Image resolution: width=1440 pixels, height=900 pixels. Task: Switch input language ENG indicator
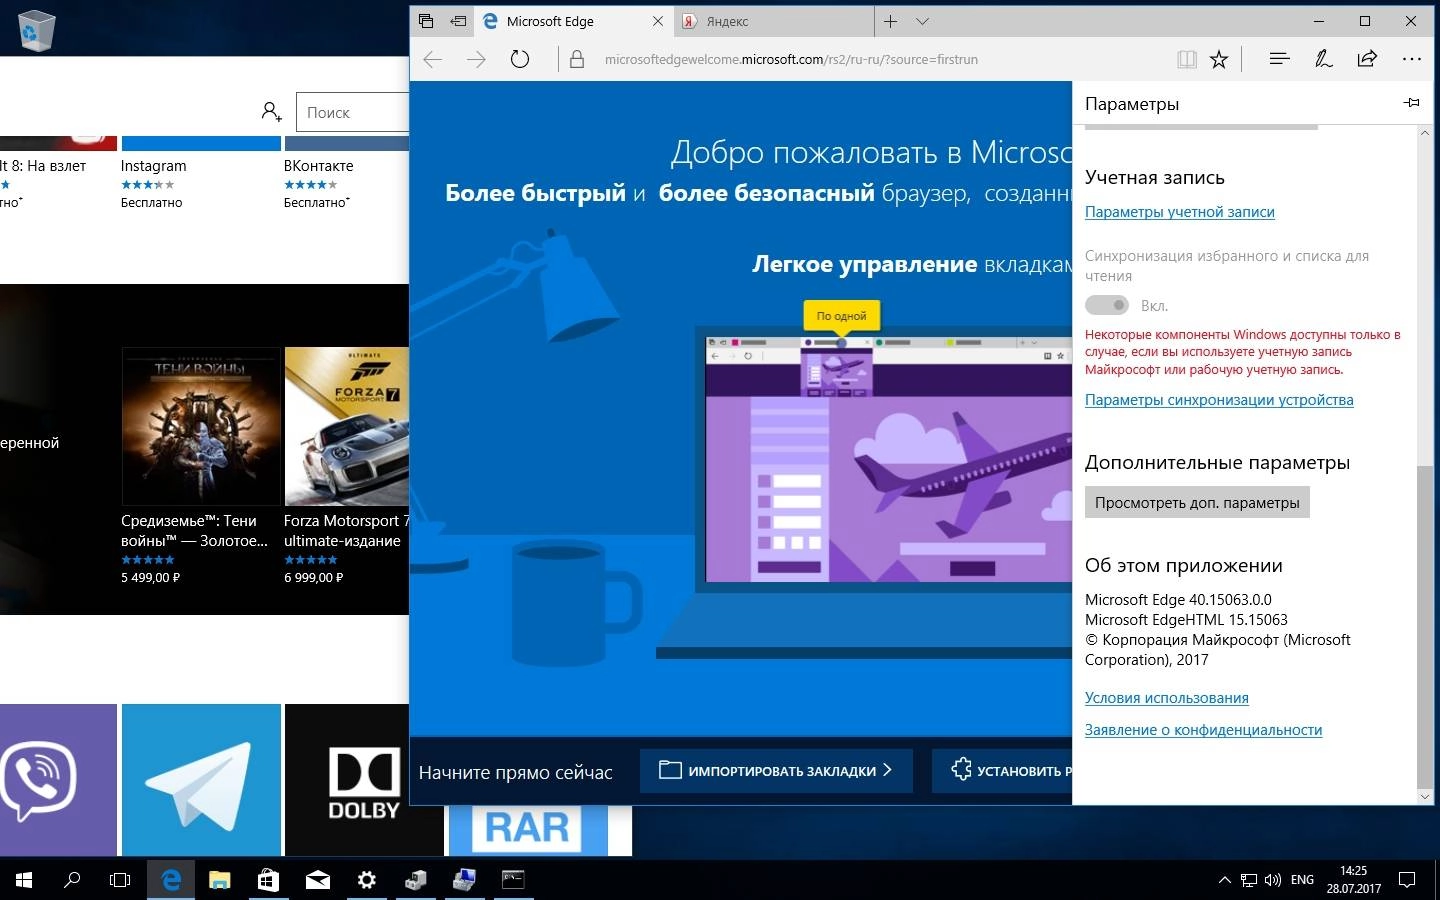coord(1302,880)
